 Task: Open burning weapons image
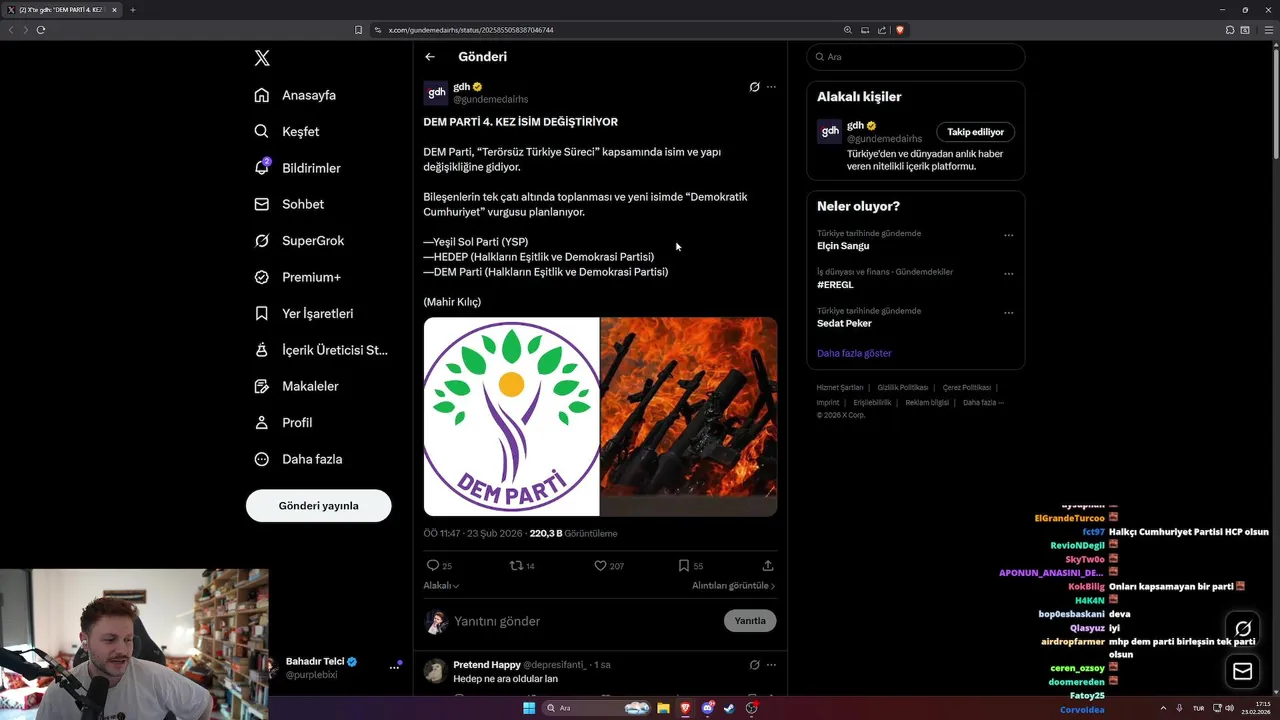tap(689, 416)
